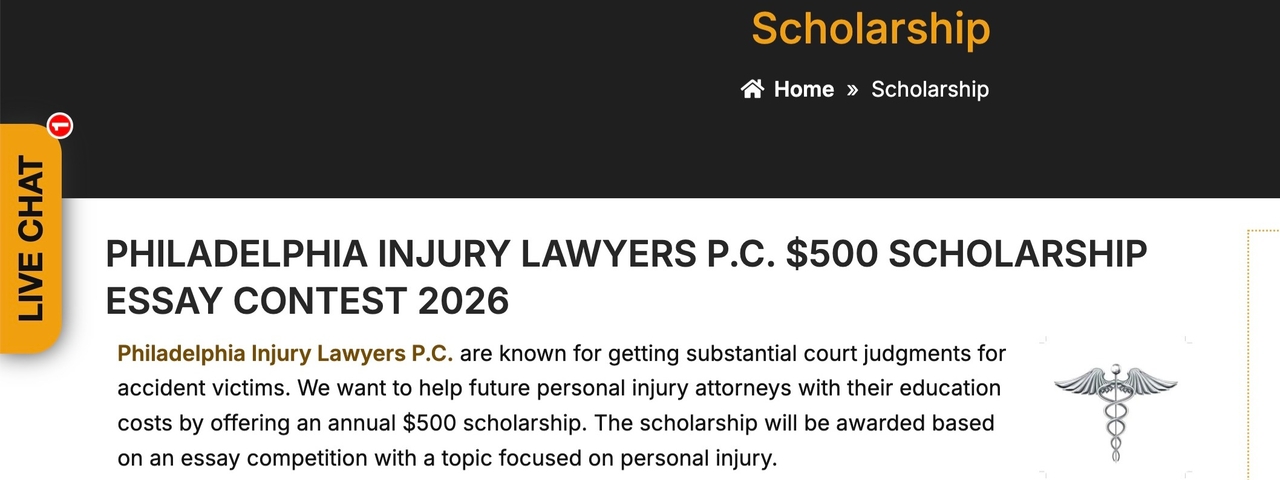Viewport: 1280px width, 480px height.
Task: Follow the Philadelphia Injury Lawyers P.C. link
Action: point(285,353)
